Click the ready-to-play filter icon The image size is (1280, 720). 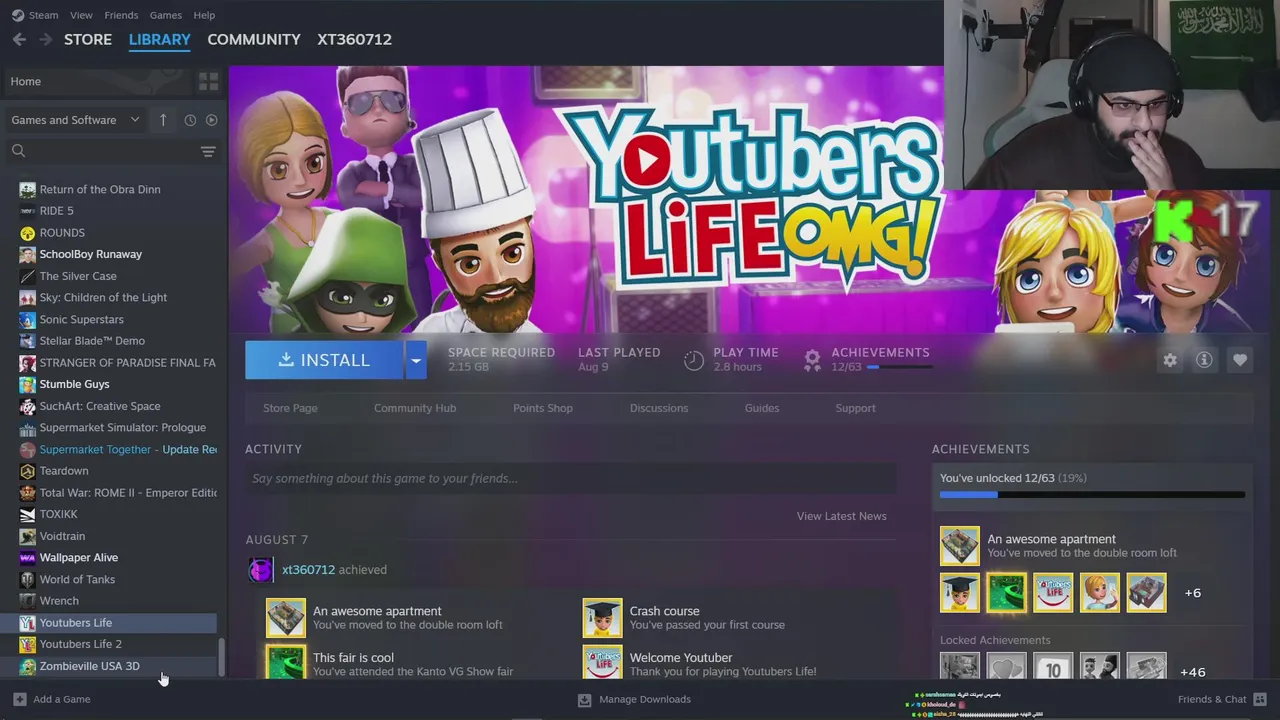[211, 120]
